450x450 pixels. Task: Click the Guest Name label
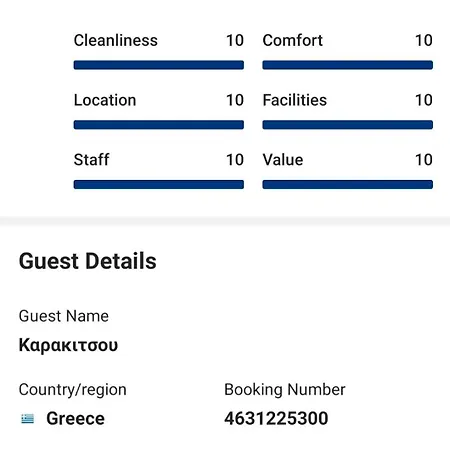64,316
